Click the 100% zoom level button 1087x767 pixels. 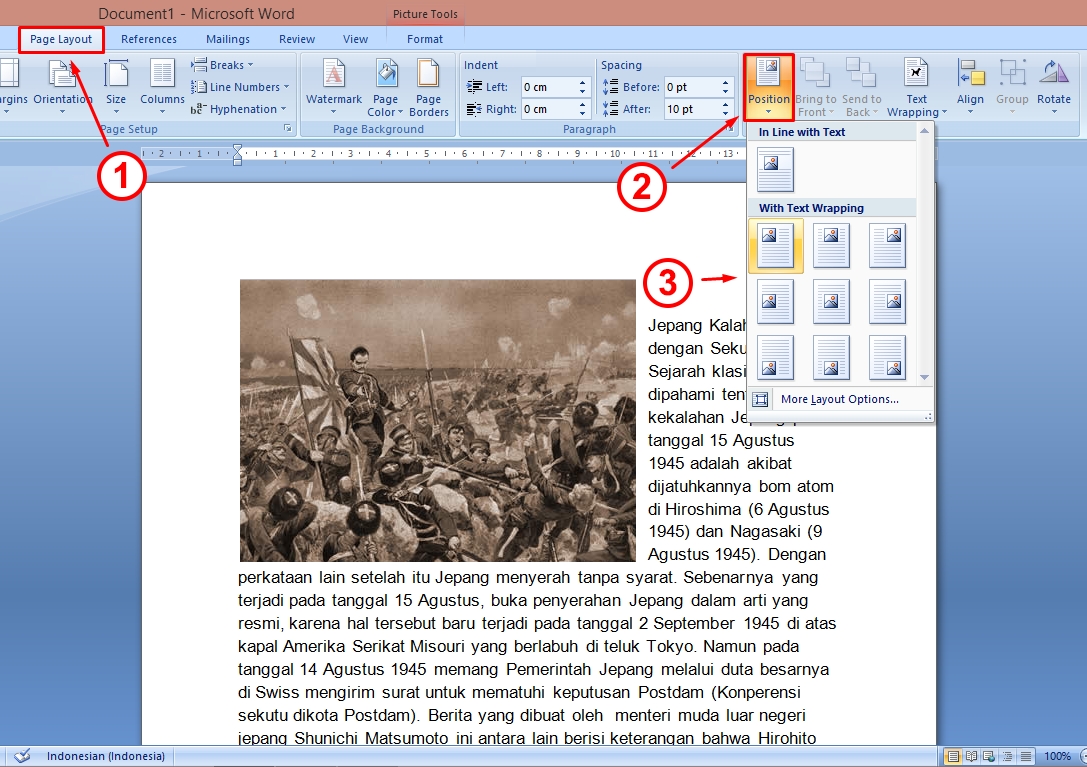[x=1057, y=756]
